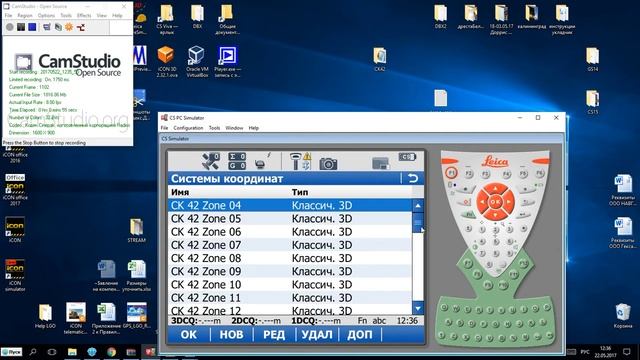Open the notification center on the taskbar

click(627, 351)
